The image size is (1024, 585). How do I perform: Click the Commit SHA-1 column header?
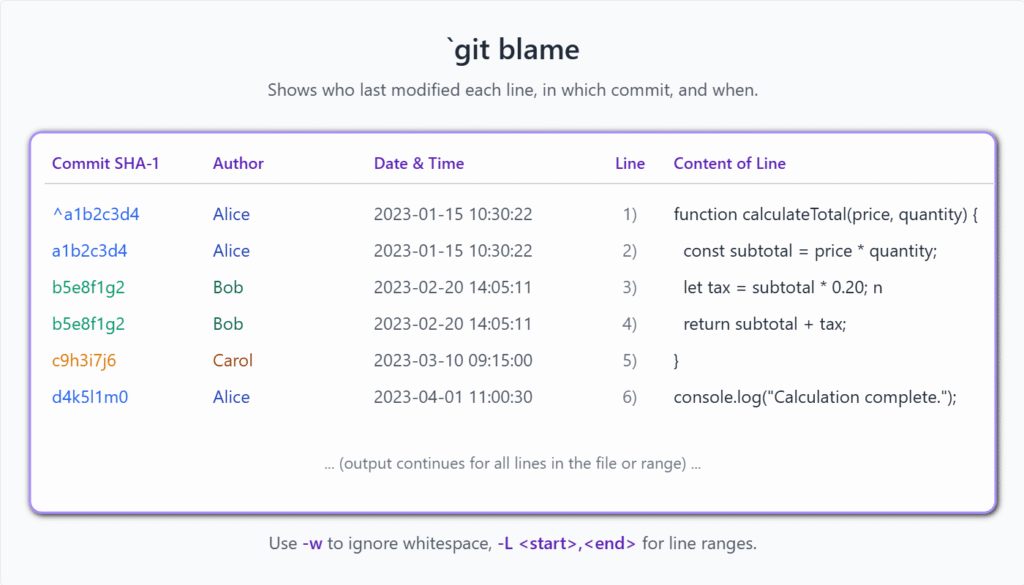[x=106, y=163]
